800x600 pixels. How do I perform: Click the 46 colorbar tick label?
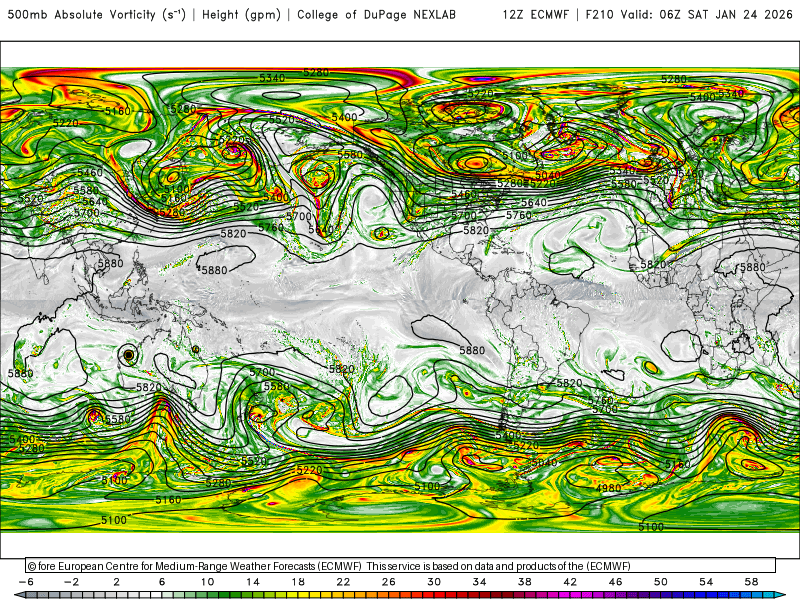tap(615, 582)
